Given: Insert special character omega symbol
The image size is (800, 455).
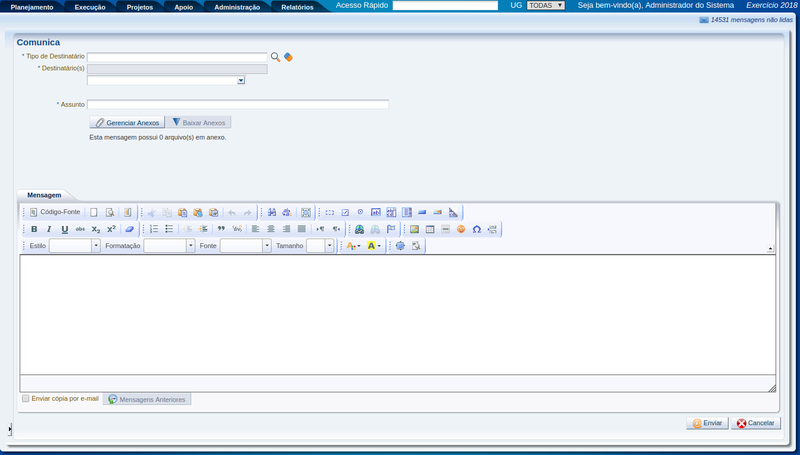Looking at the screenshot, I should pos(477,229).
